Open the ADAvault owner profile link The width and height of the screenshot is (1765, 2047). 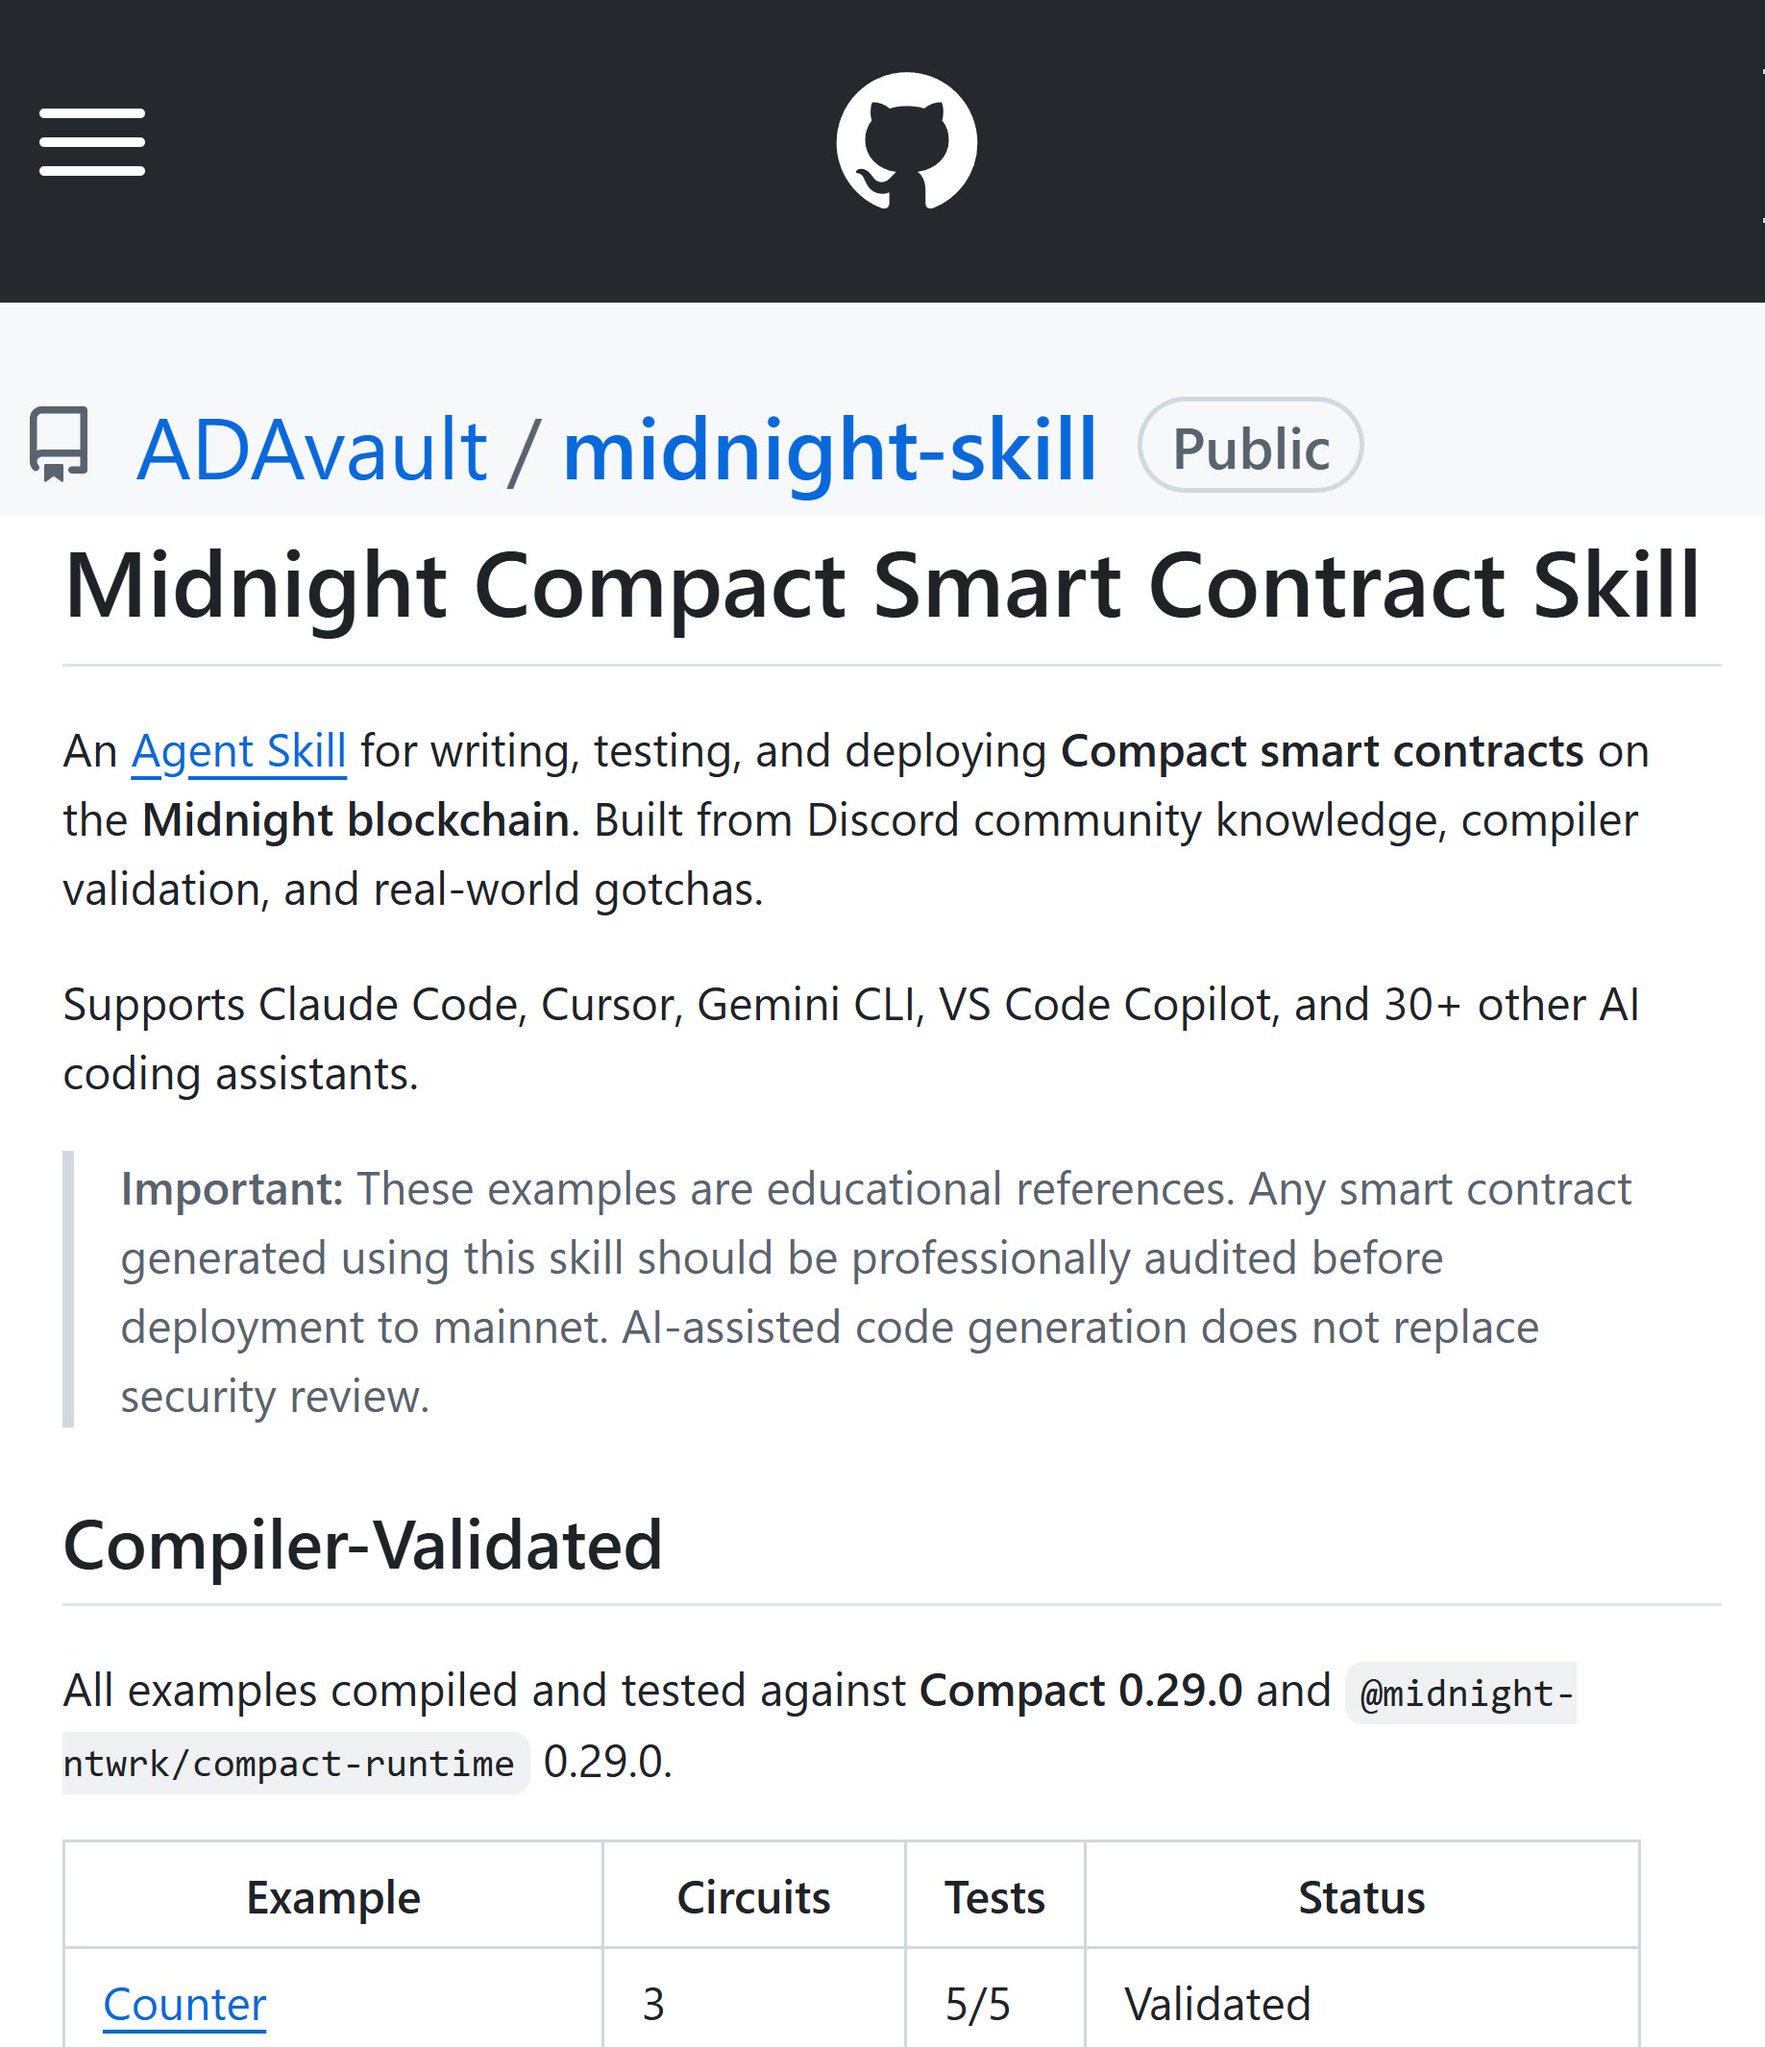(x=312, y=450)
